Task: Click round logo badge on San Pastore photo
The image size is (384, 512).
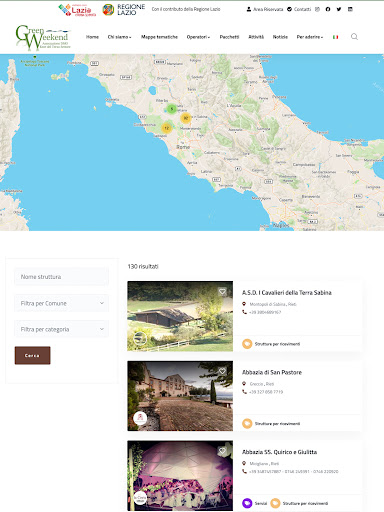Action: tap(140, 418)
